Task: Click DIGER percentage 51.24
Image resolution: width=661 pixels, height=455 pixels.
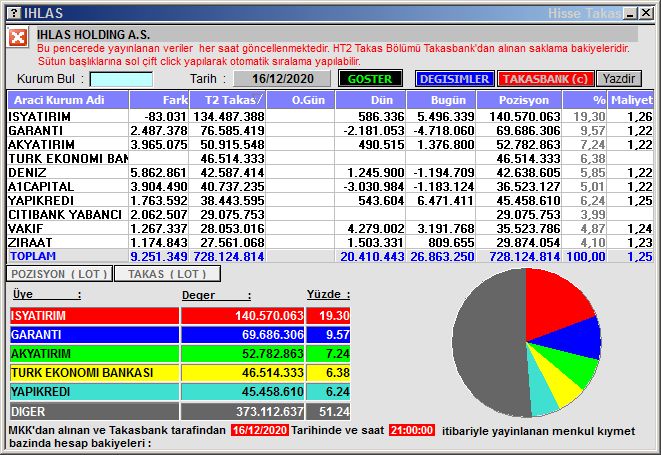Action: coord(334,411)
